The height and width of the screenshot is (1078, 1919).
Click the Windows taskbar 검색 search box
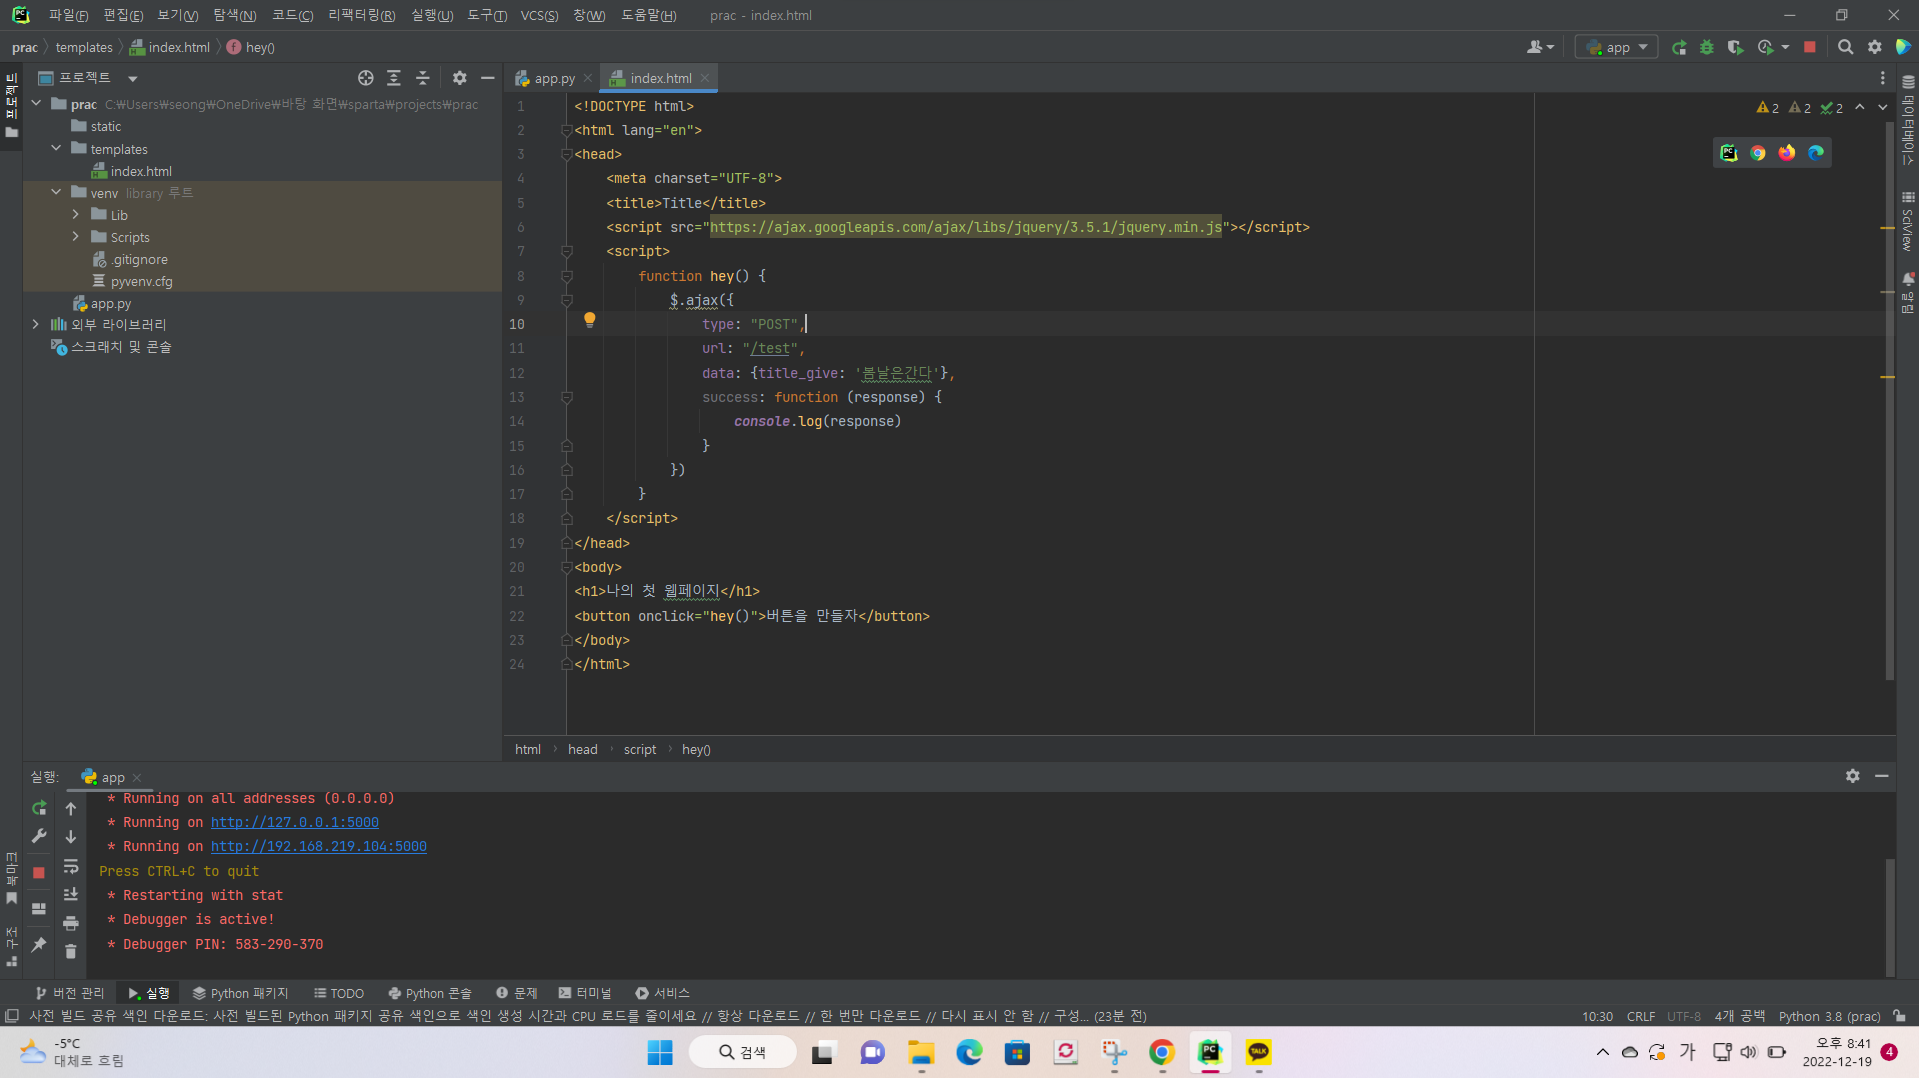point(742,1052)
